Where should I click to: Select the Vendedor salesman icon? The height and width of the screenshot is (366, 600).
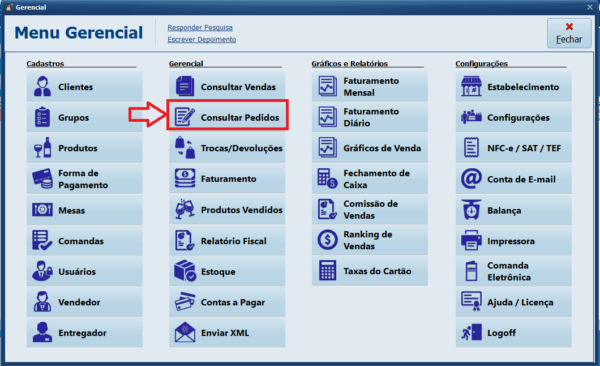pyautogui.click(x=42, y=302)
